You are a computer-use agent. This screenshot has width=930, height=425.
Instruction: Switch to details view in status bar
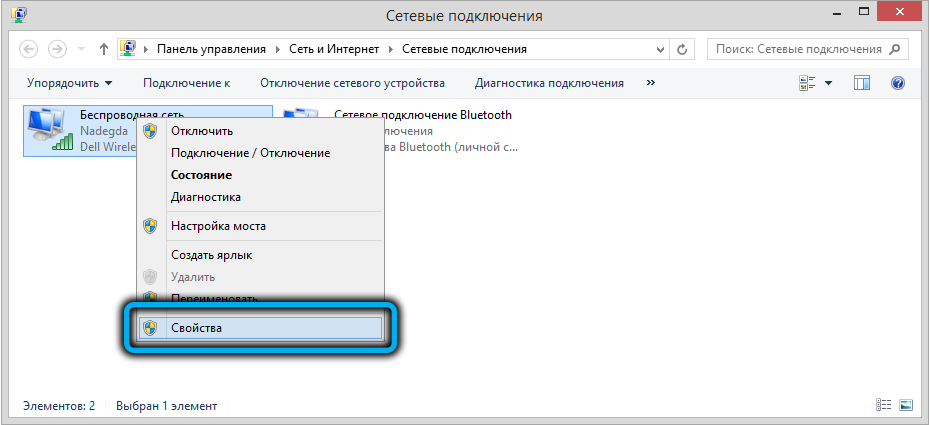pos(884,405)
